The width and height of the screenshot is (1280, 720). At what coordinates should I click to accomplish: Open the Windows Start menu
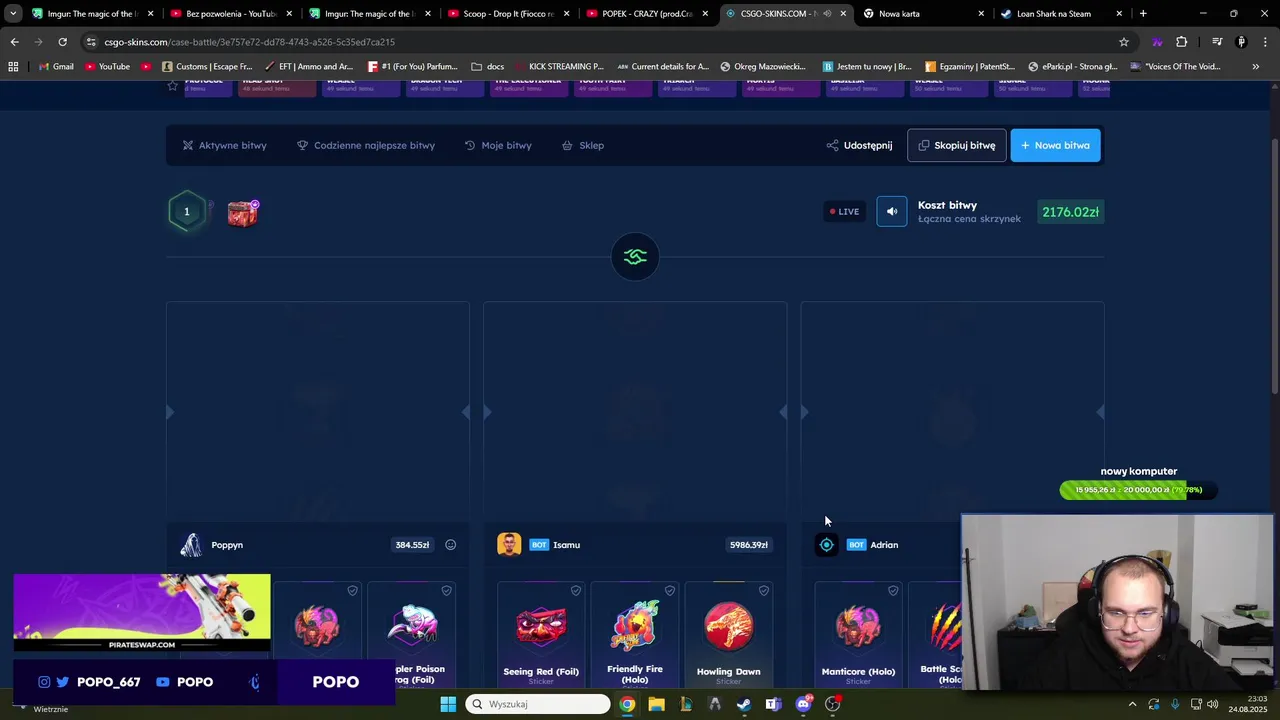[448, 704]
